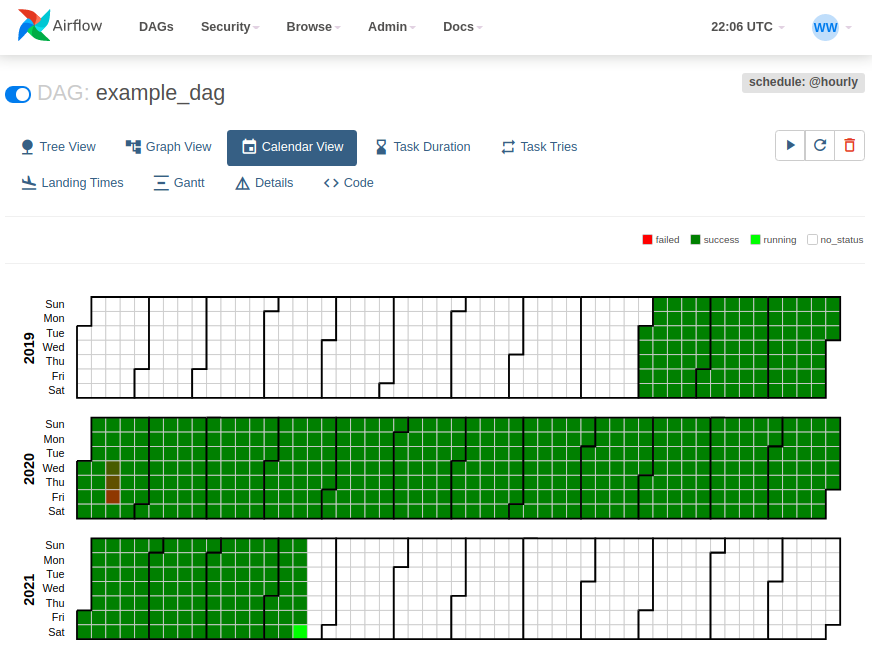The image size is (872, 648).
Task: Click the bright green running day cell in 2021
Action: (x=300, y=632)
